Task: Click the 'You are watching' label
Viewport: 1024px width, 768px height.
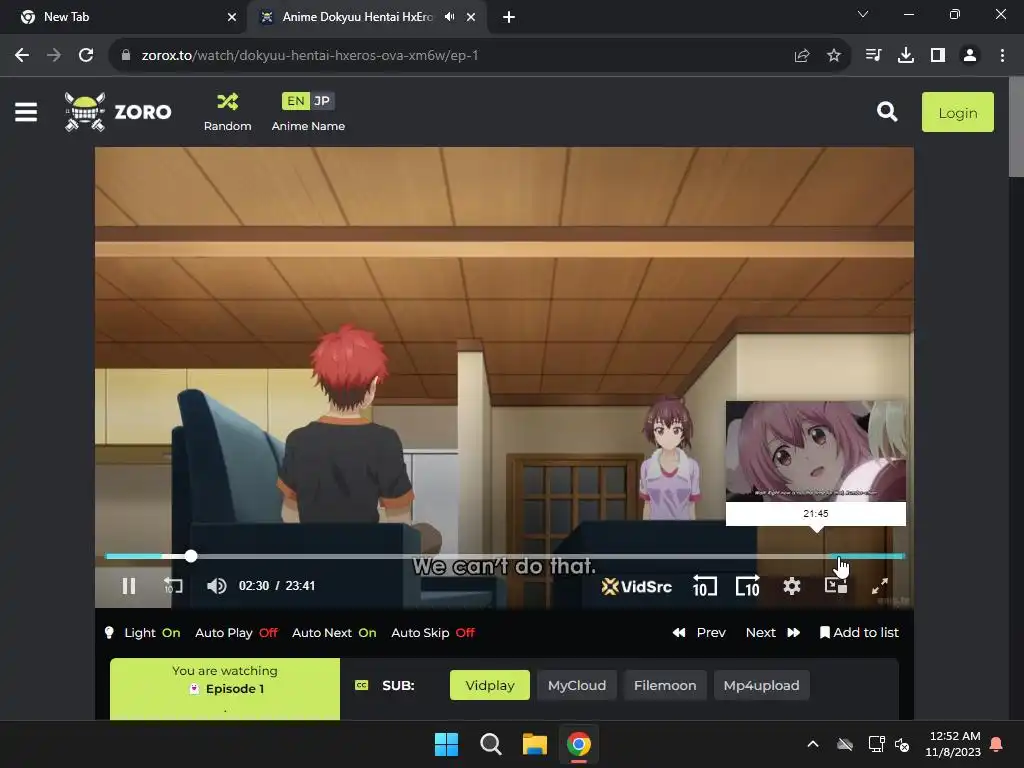Action: click(225, 671)
